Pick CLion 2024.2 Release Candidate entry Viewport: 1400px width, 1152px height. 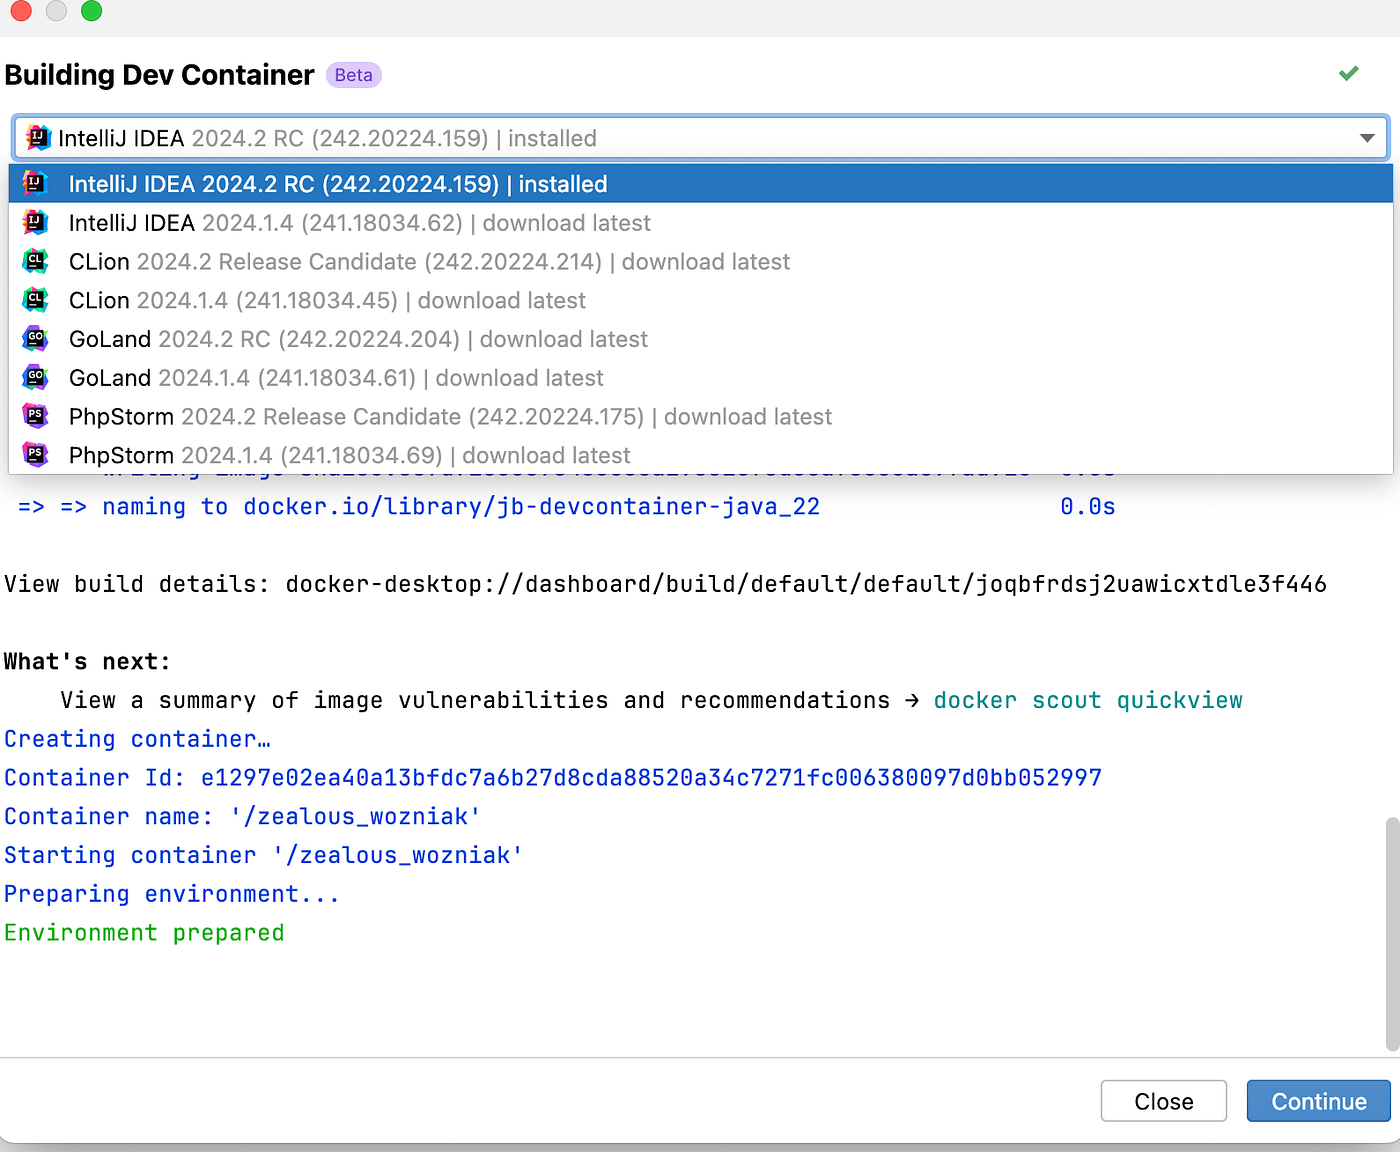click(x=429, y=262)
